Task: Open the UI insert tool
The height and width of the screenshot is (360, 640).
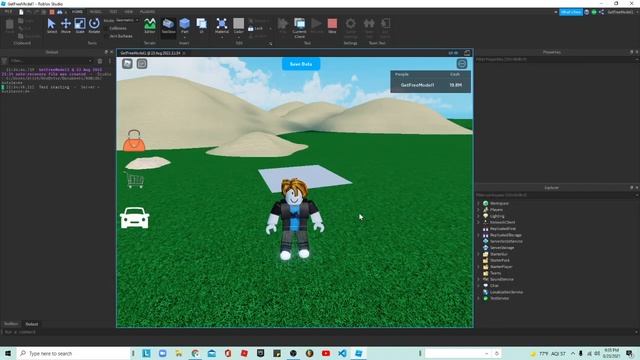Action: 201,25
